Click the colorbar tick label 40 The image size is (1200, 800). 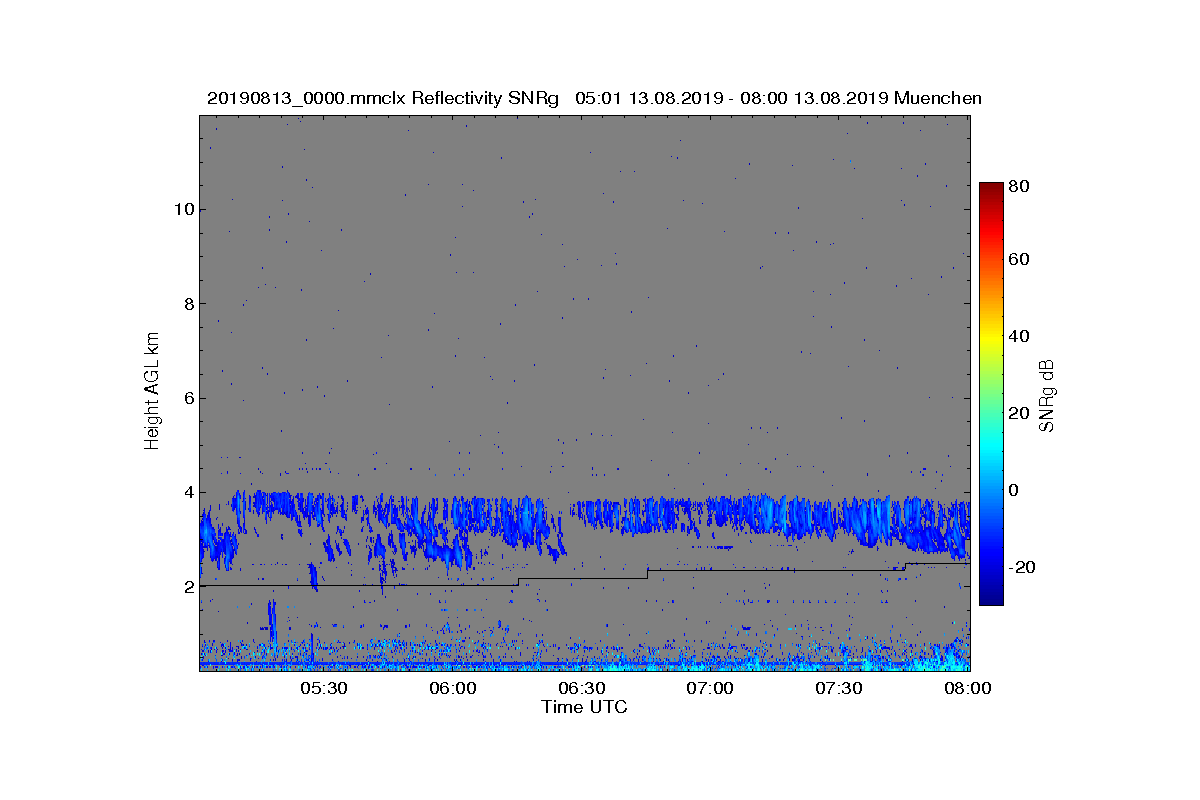[1020, 336]
